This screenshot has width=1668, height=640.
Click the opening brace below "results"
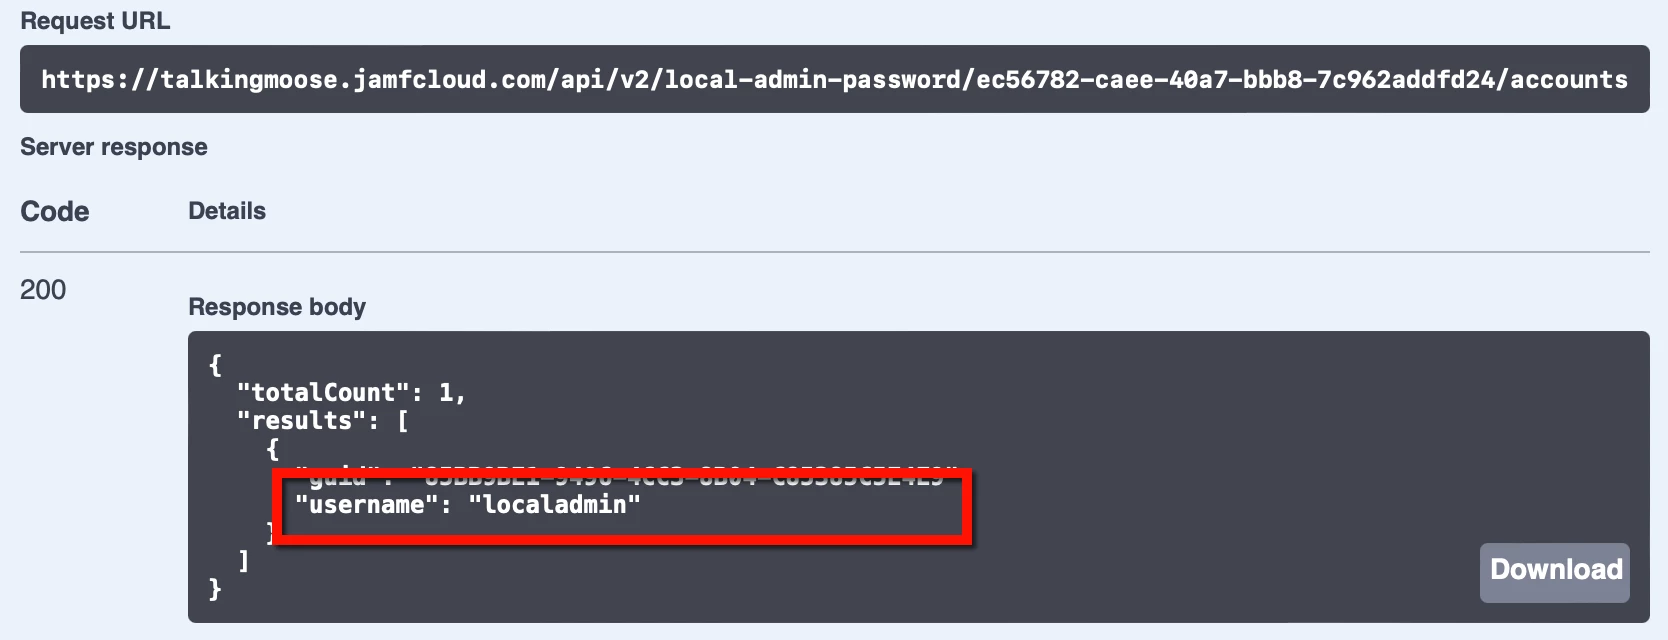[272, 448]
